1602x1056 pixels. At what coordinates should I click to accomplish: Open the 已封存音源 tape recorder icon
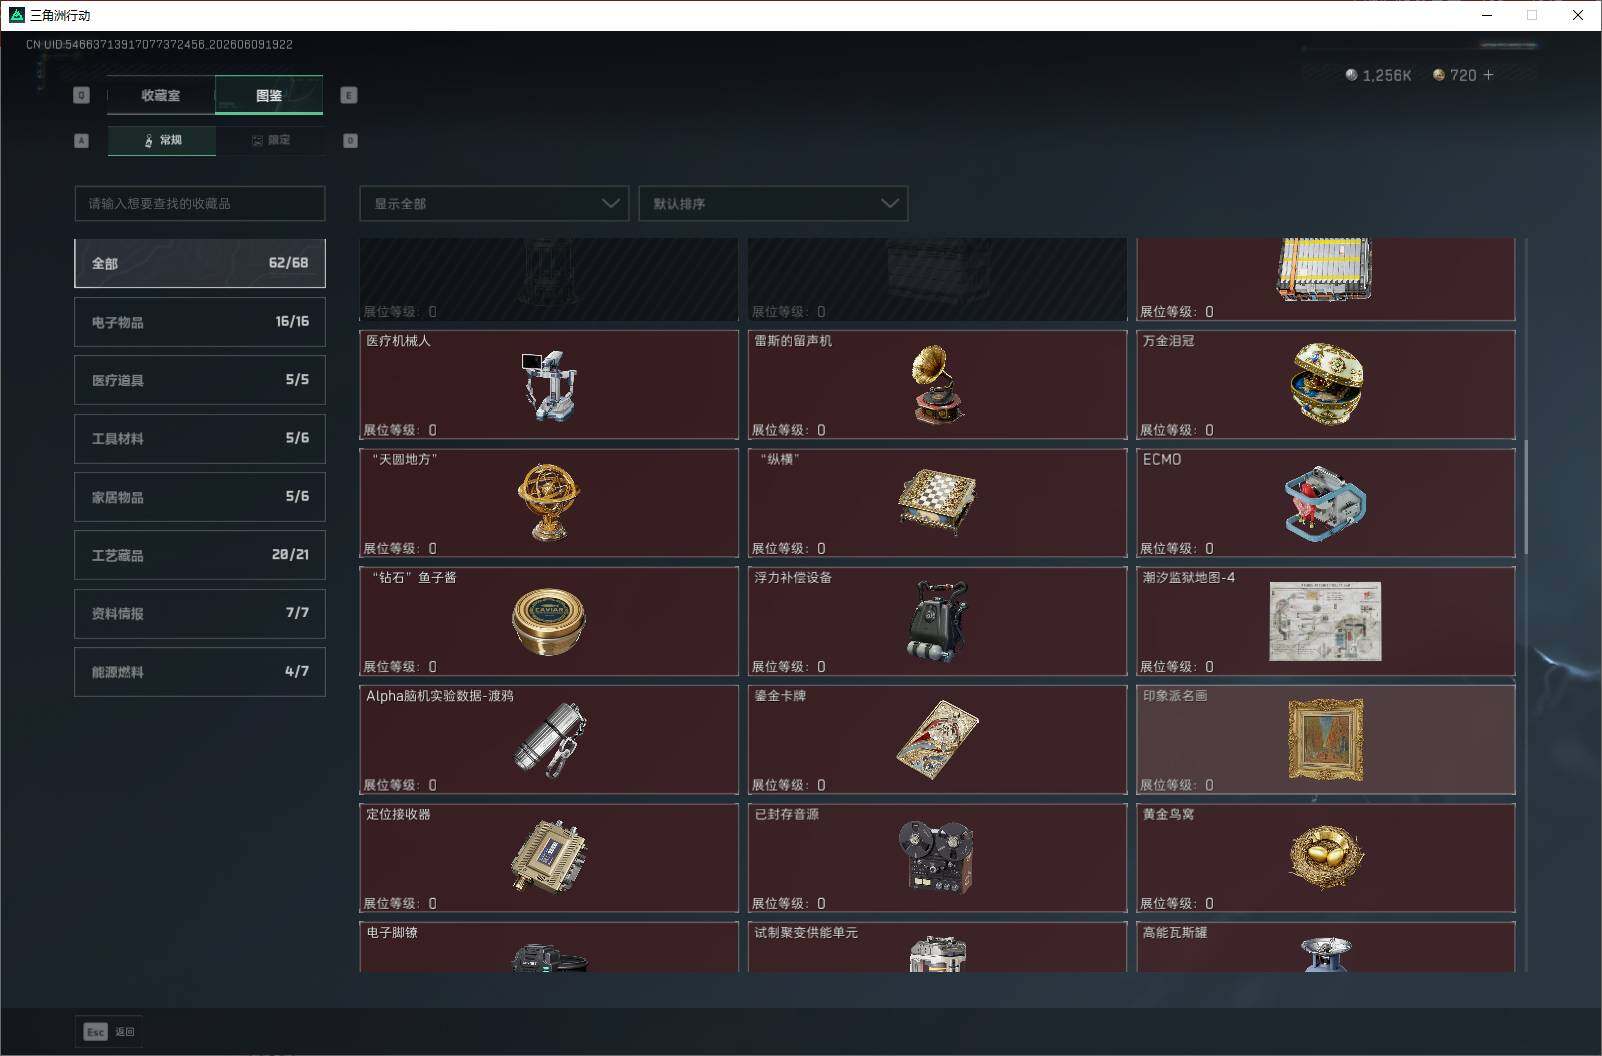point(936,857)
